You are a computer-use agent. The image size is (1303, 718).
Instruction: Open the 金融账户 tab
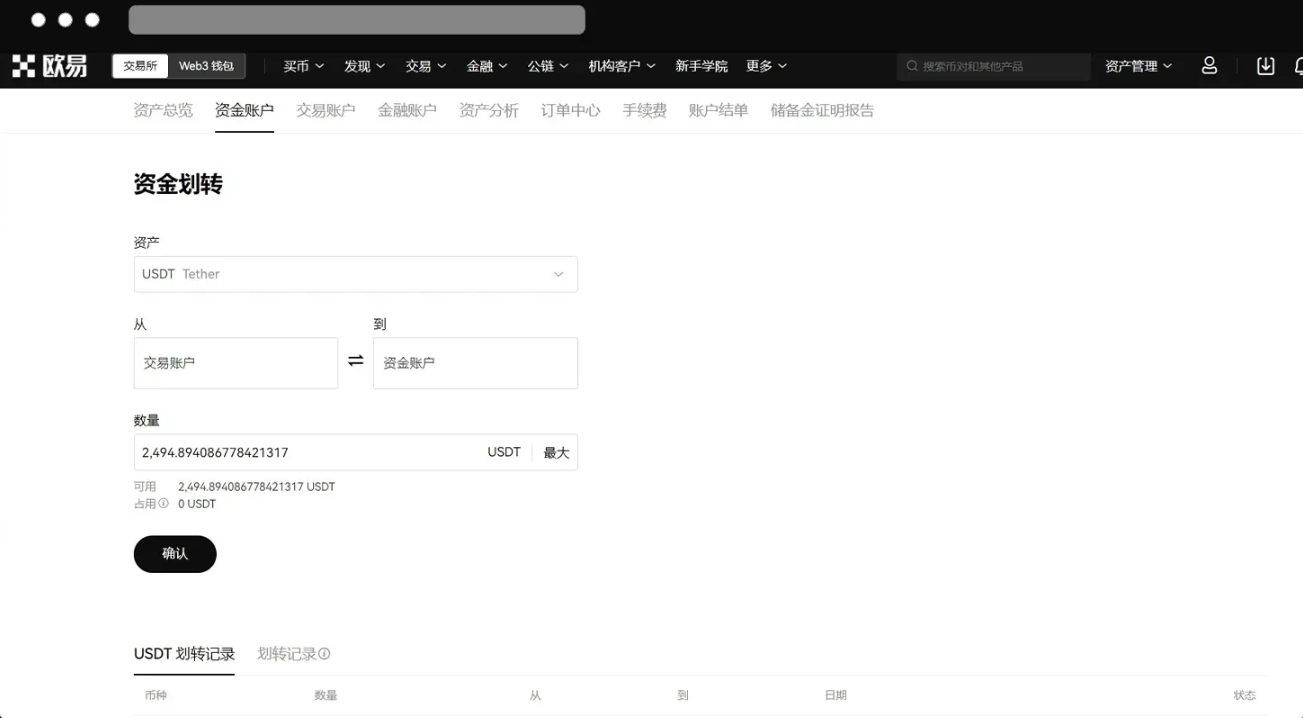407,110
